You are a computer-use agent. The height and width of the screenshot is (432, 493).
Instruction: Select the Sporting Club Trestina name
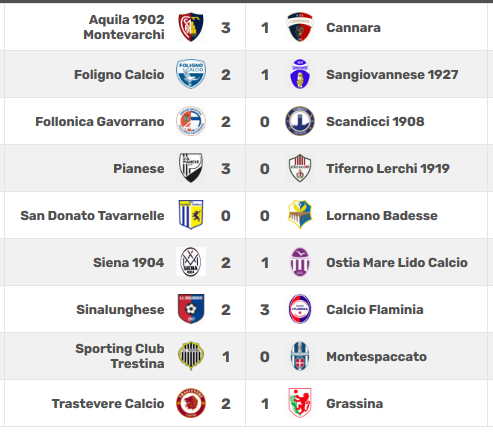click(x=120, y=356)
